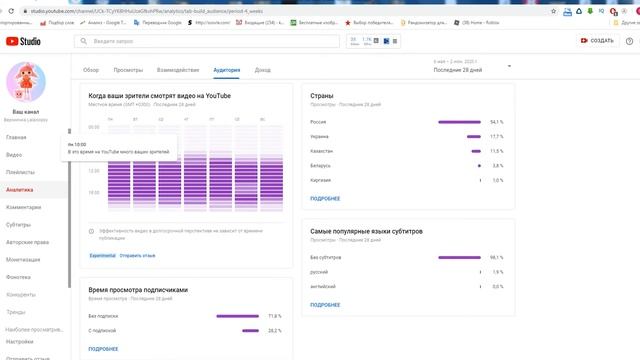Click ПОДРОБНЕЕ under the Страны card
Image resolution: width=640 pixels, height=360 pixels.
pos(325,199)
